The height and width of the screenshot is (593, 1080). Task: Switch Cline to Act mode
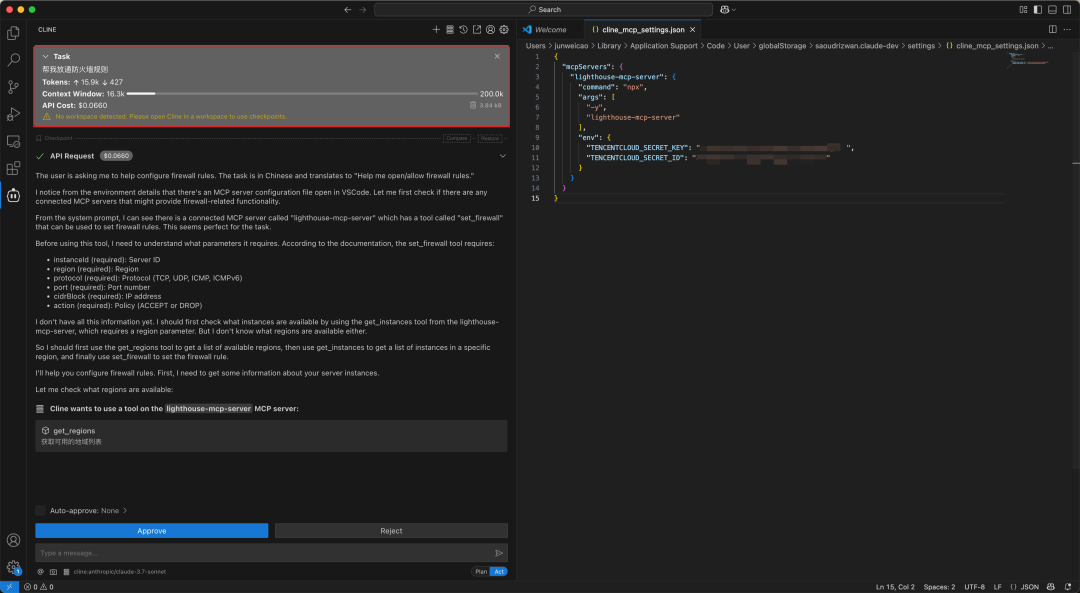[499, 572]
